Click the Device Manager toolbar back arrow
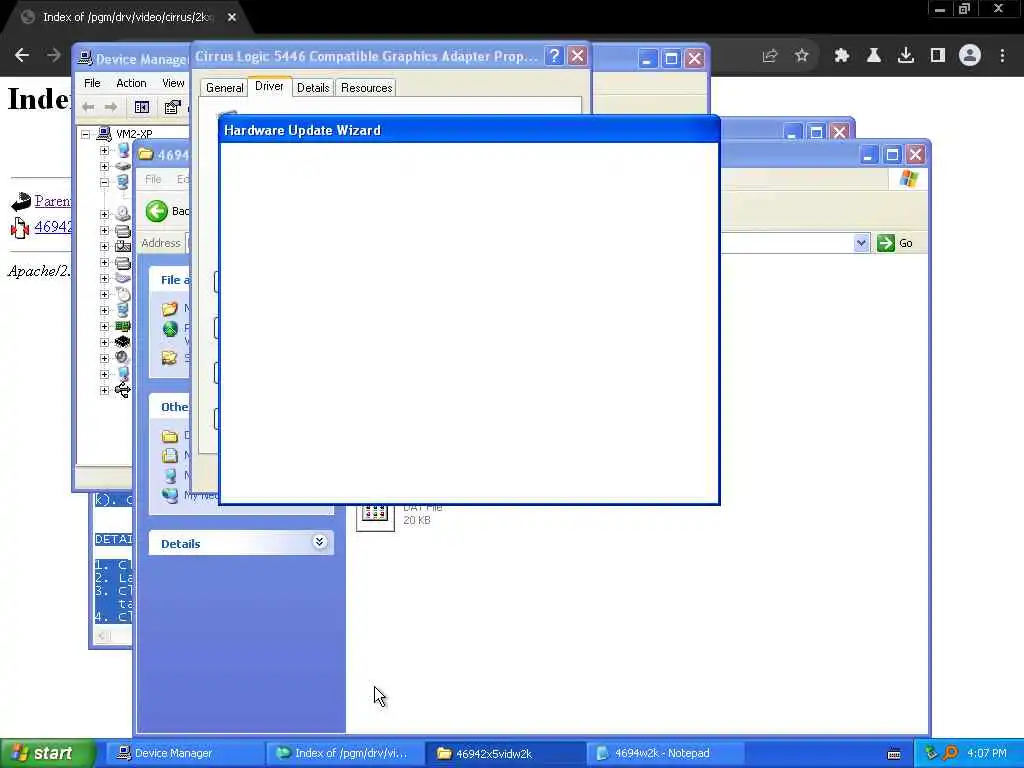 click(88, 107)
